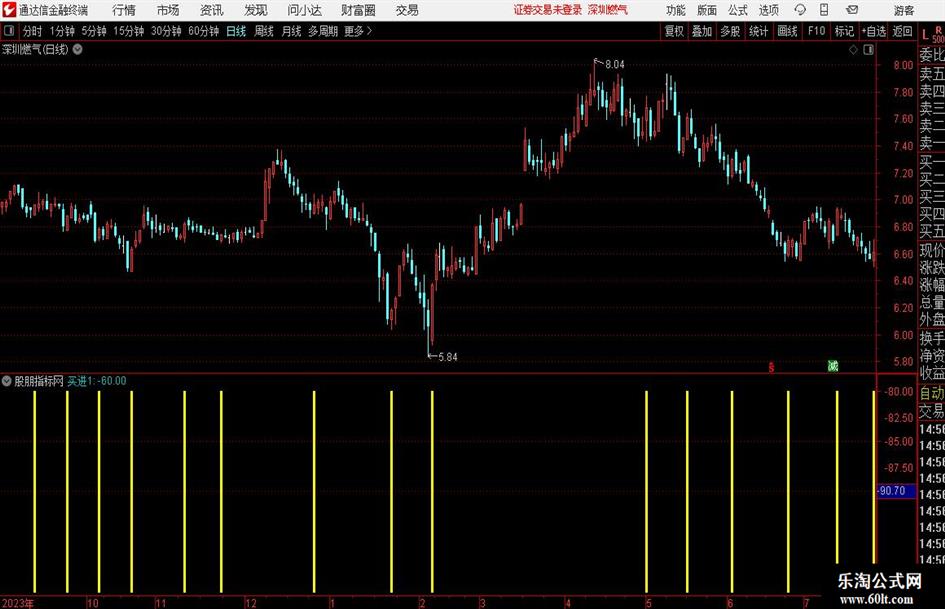Click the 6.00 price axis label
Screen dimensions: 945x609
click(903, 335)
